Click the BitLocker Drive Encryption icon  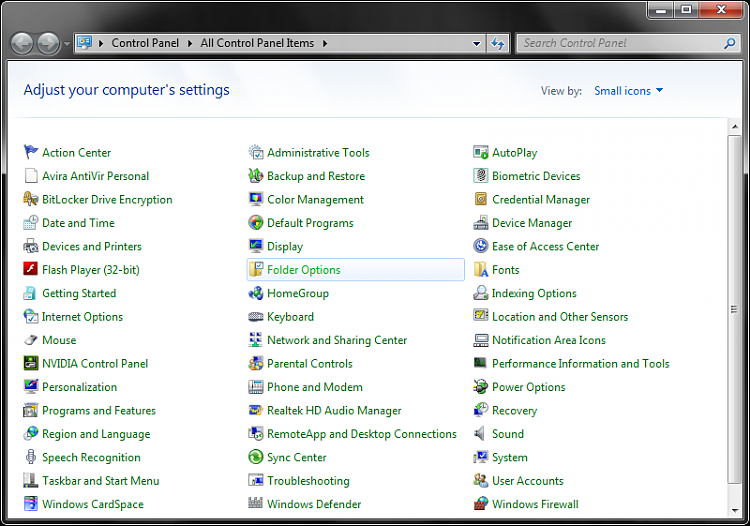coord(31,199)
